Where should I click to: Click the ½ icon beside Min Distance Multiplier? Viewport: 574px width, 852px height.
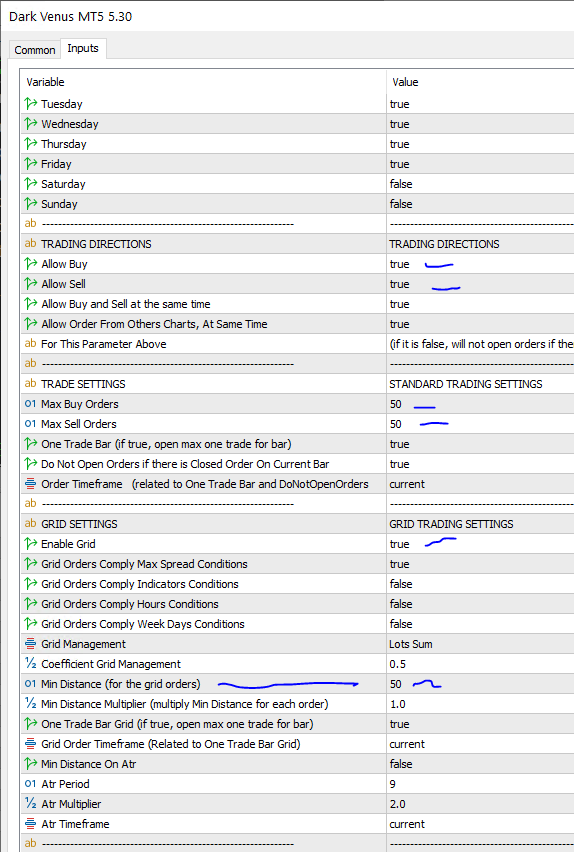pos(30,704)
